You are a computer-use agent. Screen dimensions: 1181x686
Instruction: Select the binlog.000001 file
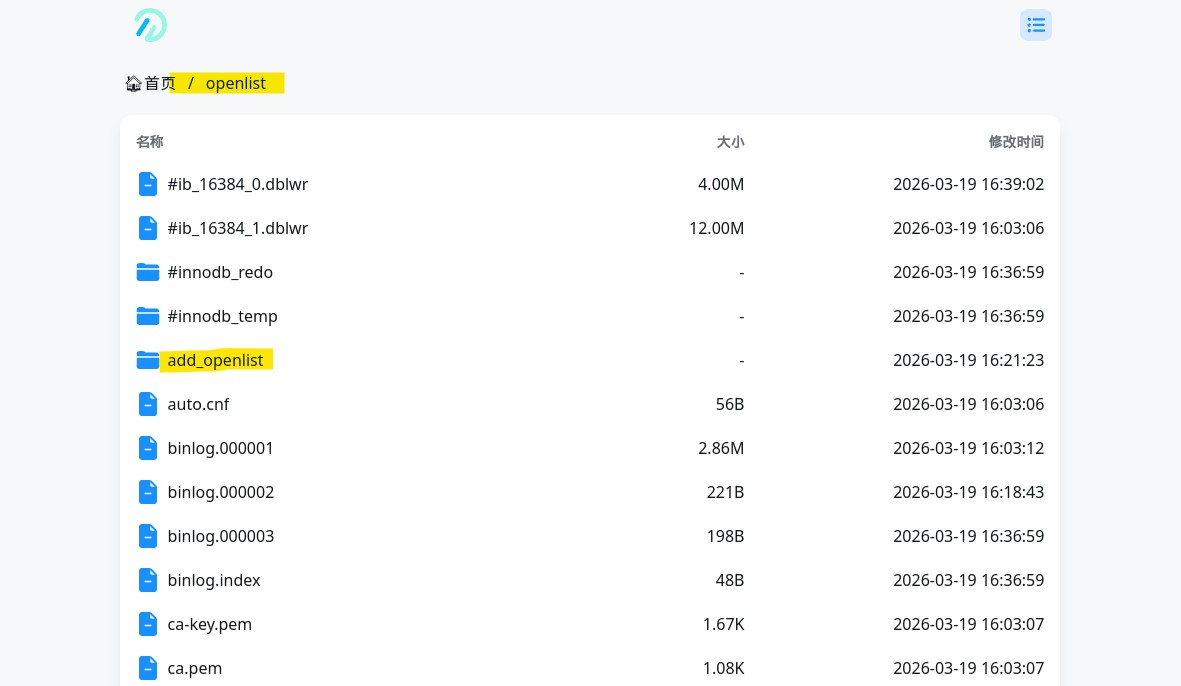tap(221, 448)
